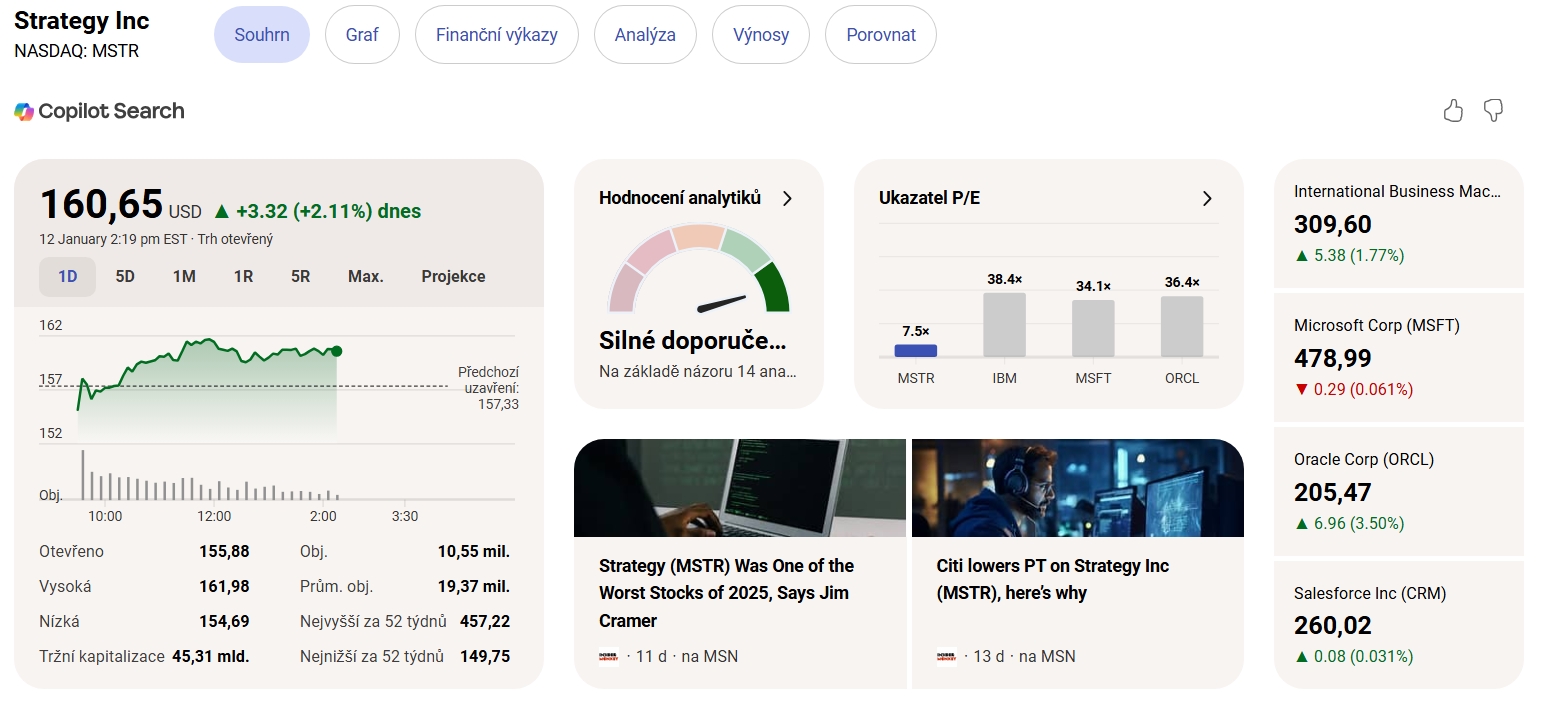Click the Tržní kapitalizace 45,31 mld. value
This screenshot has height=703, width=1546.
point(210,657)
